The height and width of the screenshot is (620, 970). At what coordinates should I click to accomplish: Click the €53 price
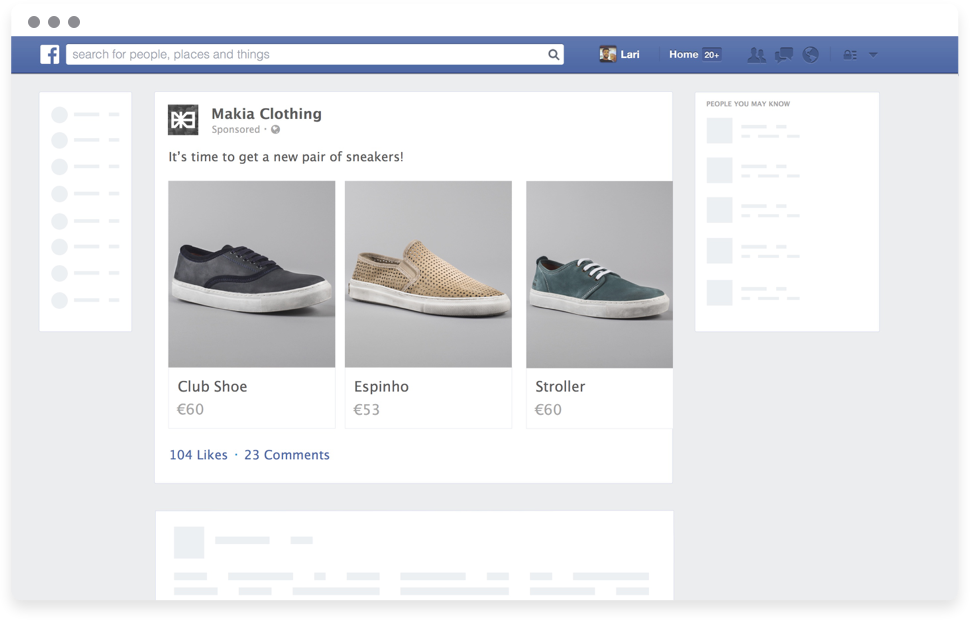click(x=367, y=410)
